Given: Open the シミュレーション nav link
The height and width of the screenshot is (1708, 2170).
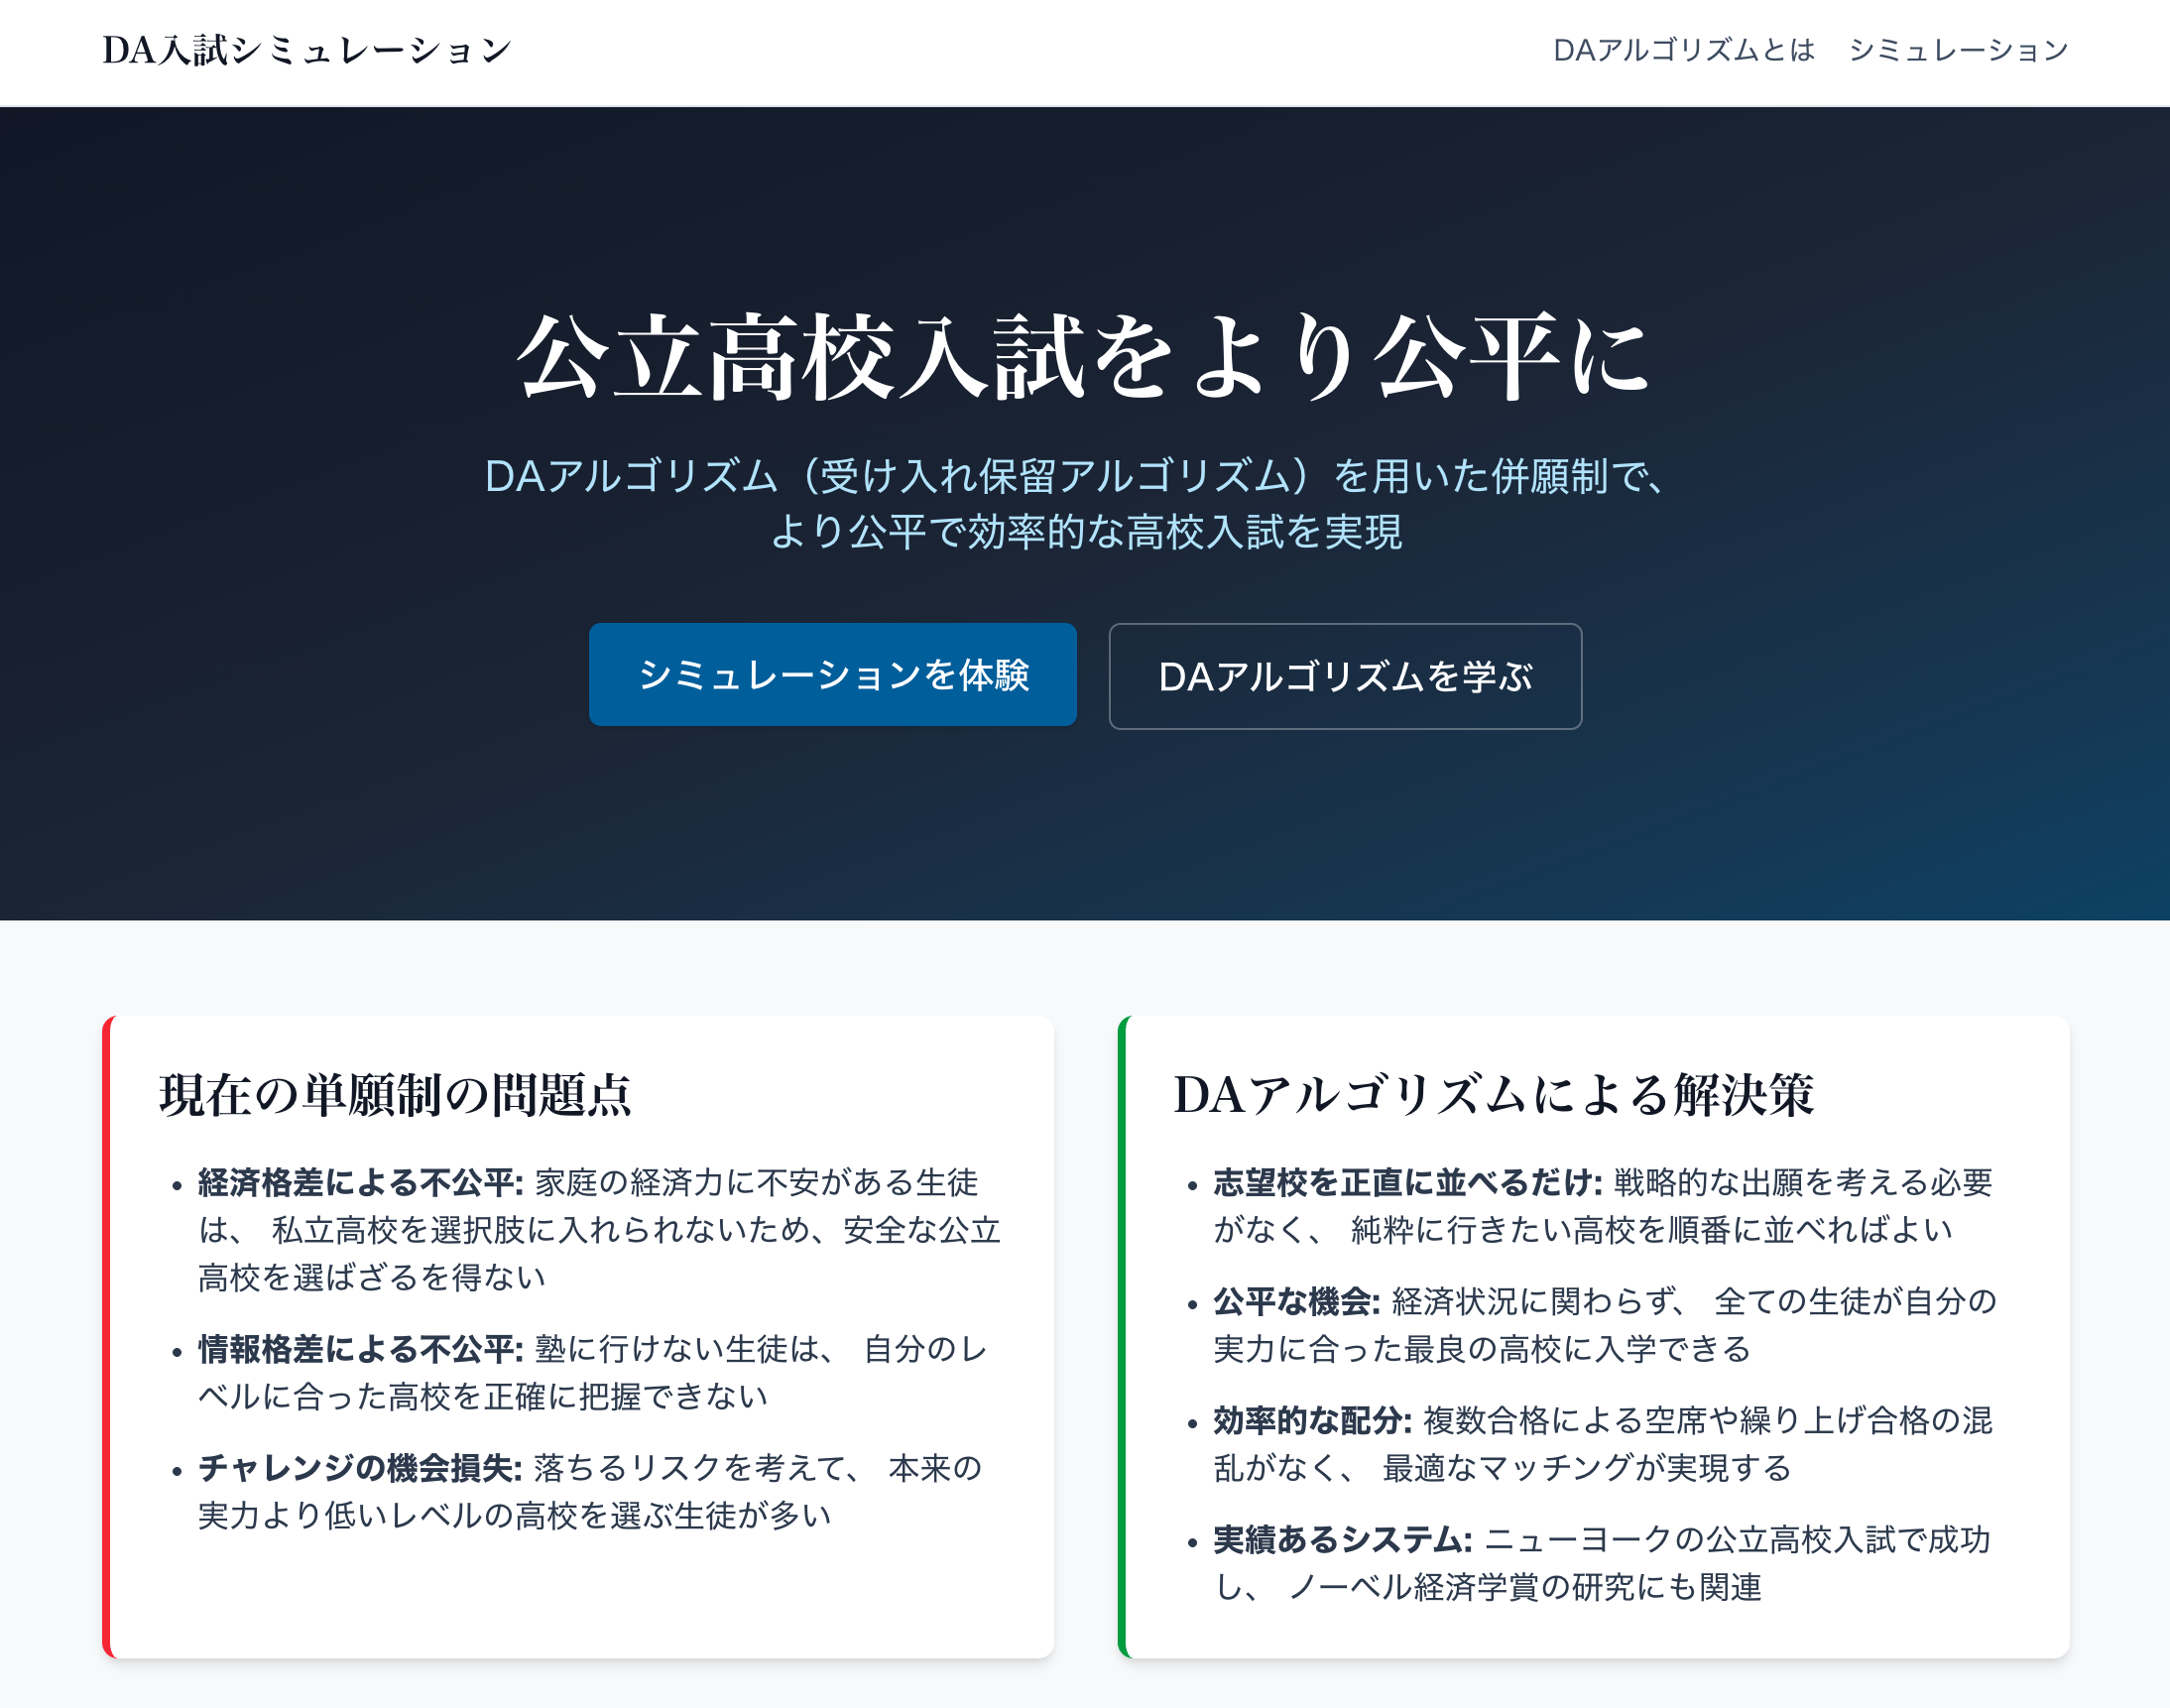Looking at the screenshot, I should point(1957,50).
